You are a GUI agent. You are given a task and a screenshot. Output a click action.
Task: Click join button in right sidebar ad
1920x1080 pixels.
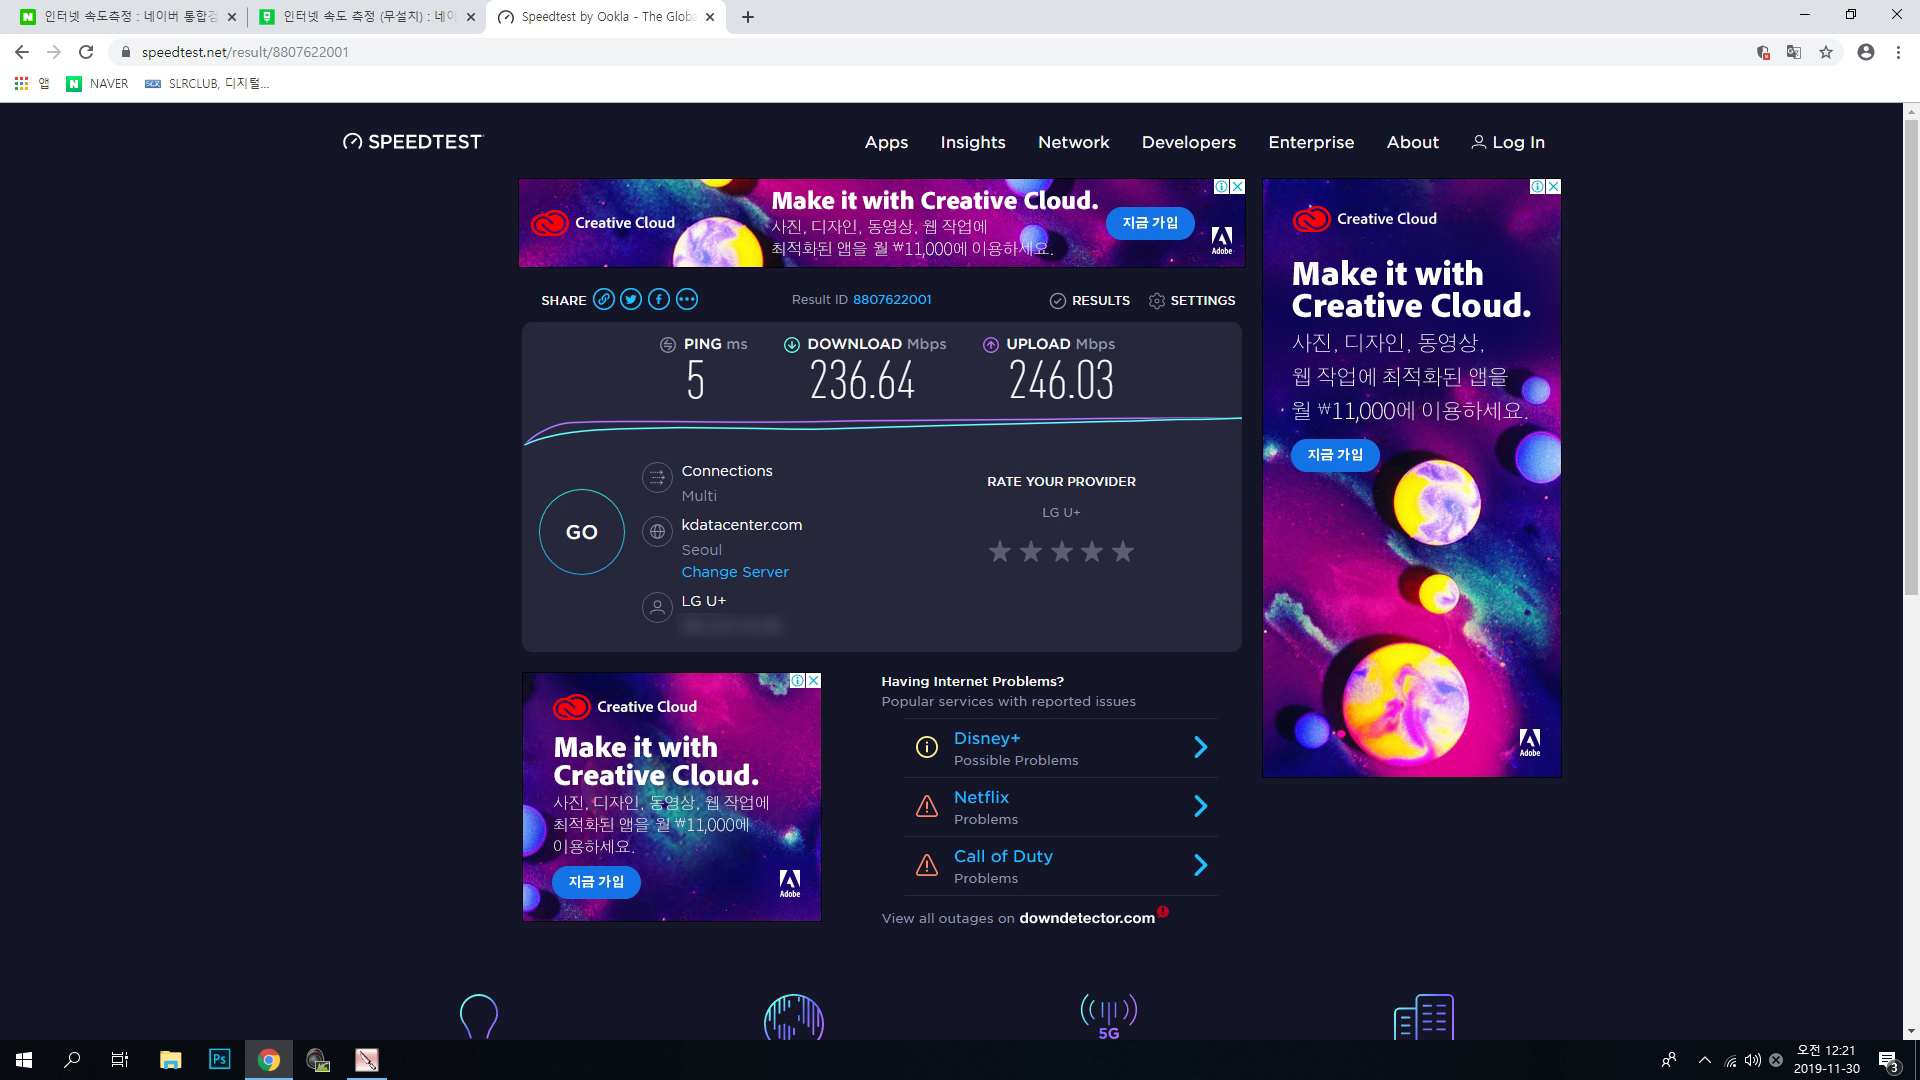click(1335, 455)
